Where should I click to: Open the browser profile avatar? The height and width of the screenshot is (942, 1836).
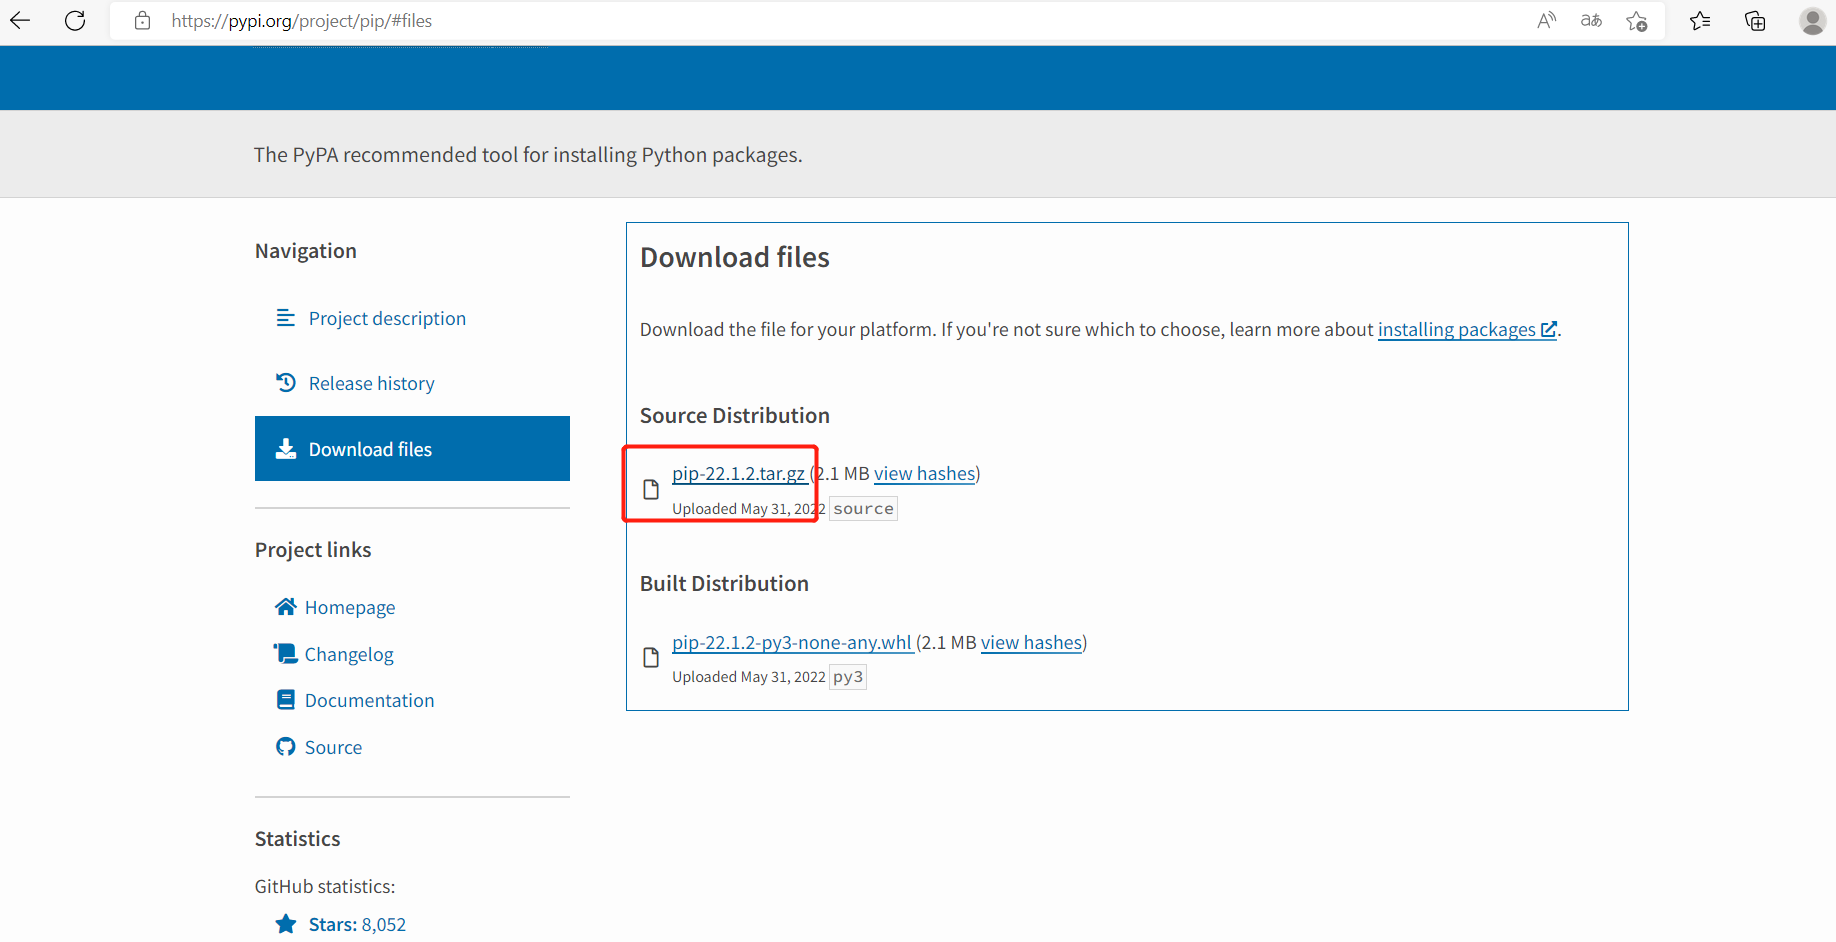click(1812, 20)
